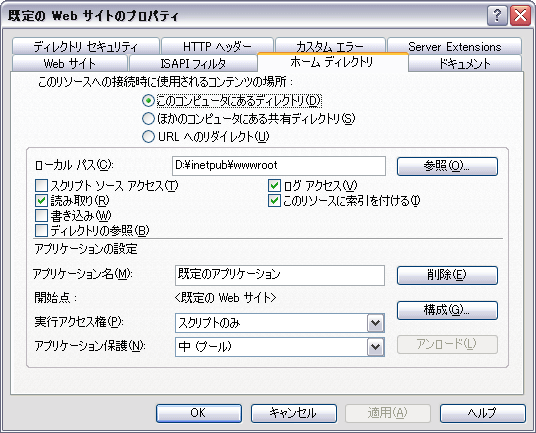This screenshot has width=536, height=433.
Task: Uncheck the ログ アクセス checkbox
Action: (x=274, y=186)
